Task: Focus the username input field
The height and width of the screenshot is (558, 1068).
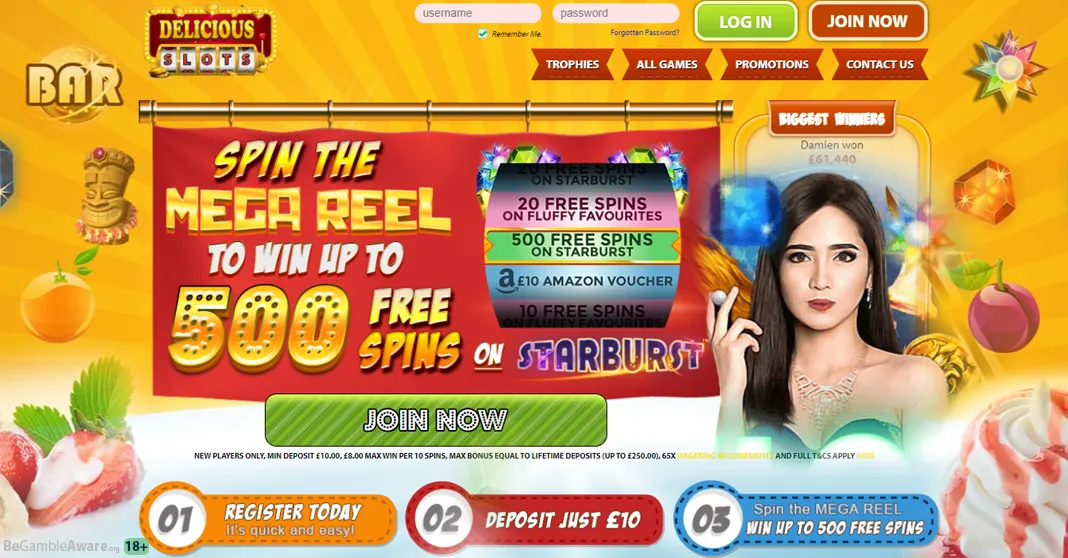Action: (x=478, y=13)
